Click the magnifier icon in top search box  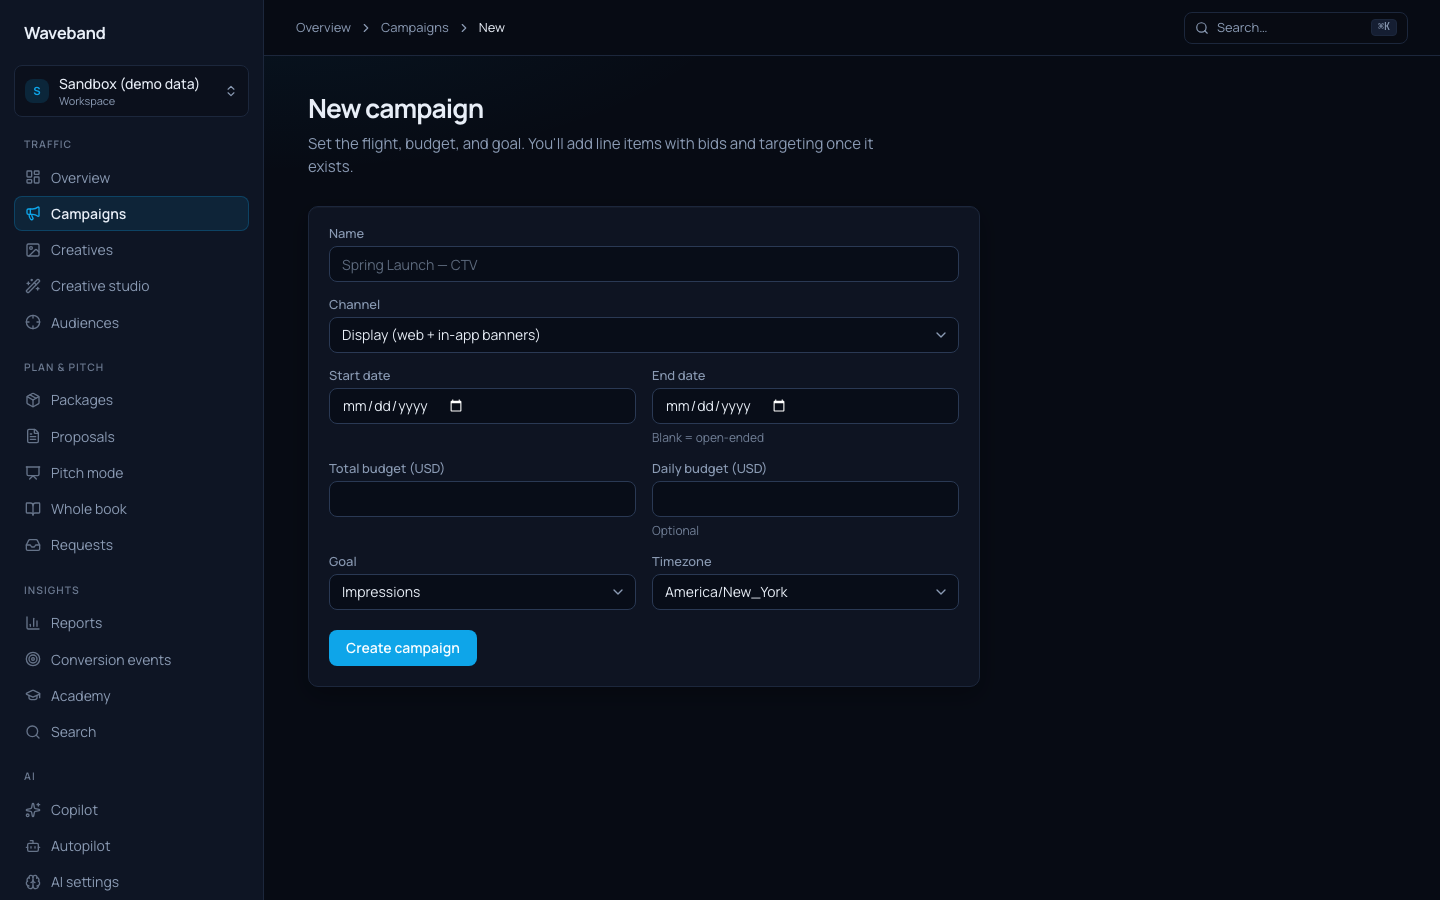click(1202, 28)
